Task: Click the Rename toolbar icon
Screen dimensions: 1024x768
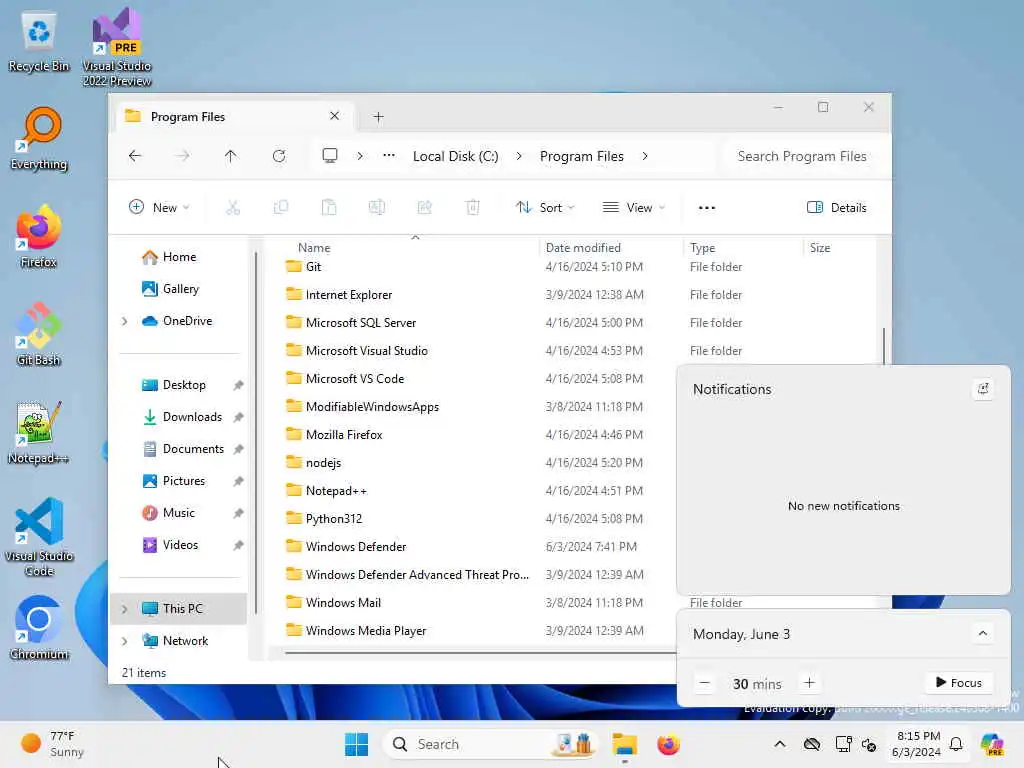Action: 377,208
